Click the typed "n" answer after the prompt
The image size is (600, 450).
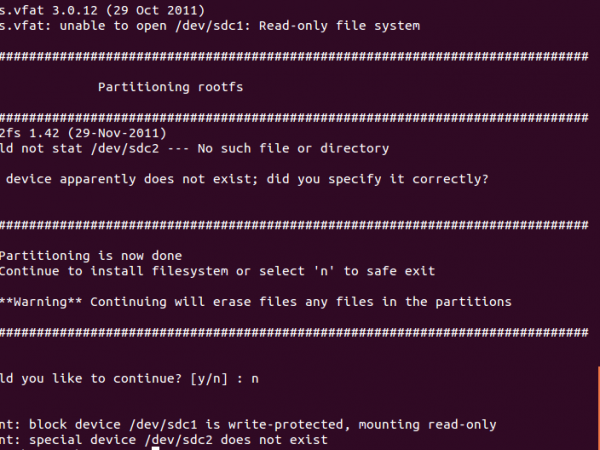coord(259,378)
